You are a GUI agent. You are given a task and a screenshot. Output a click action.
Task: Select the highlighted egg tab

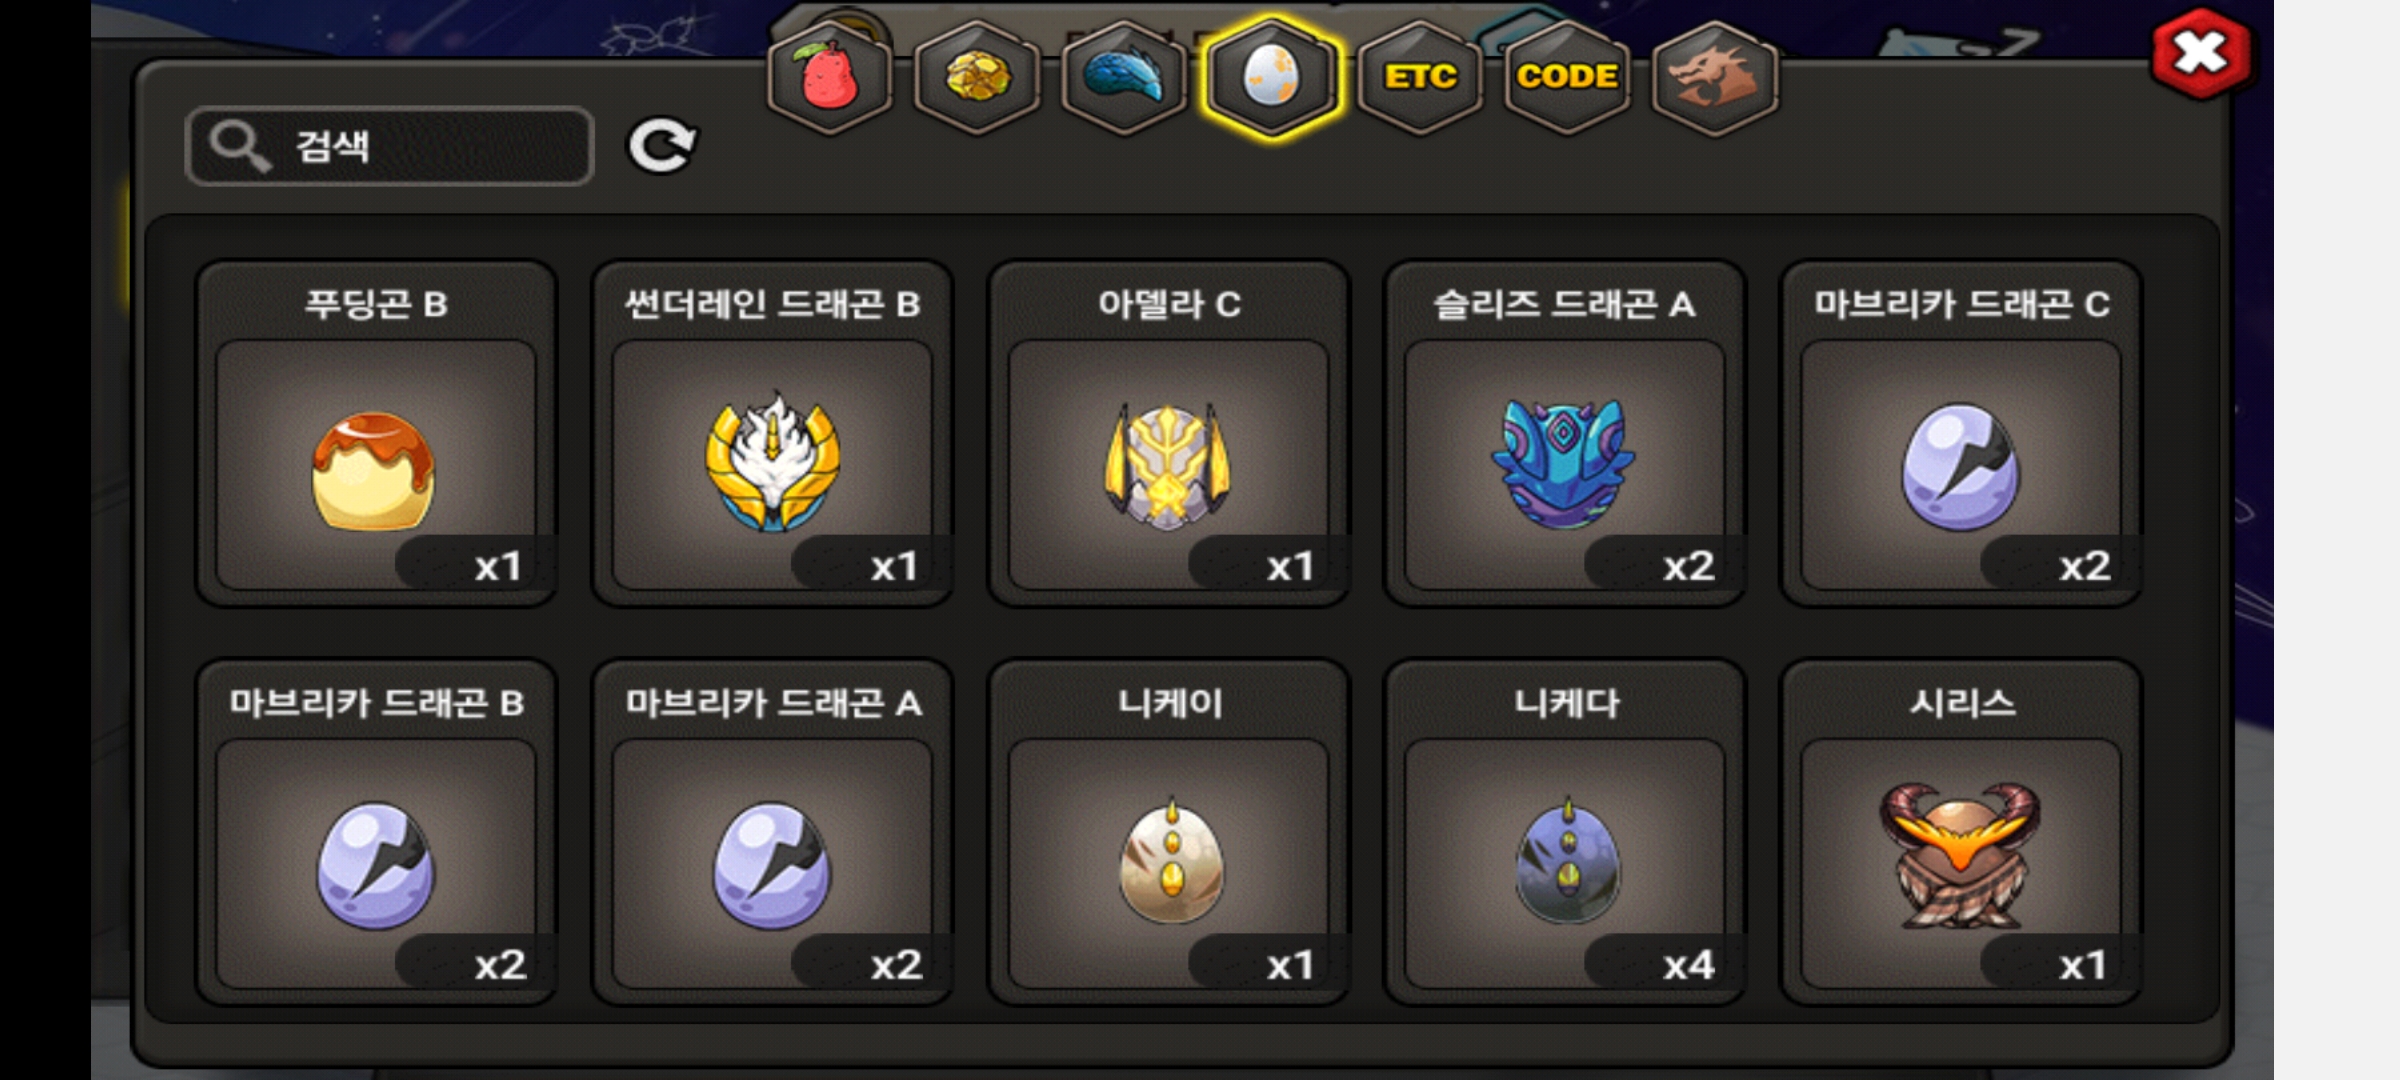pos(1271,77)
